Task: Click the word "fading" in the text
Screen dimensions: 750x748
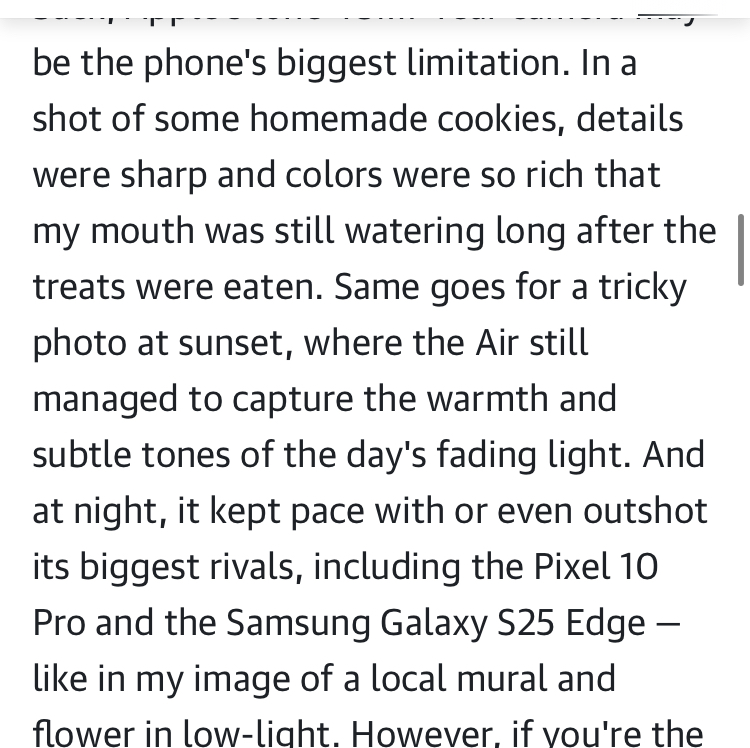Action: (x=486, y=457)
